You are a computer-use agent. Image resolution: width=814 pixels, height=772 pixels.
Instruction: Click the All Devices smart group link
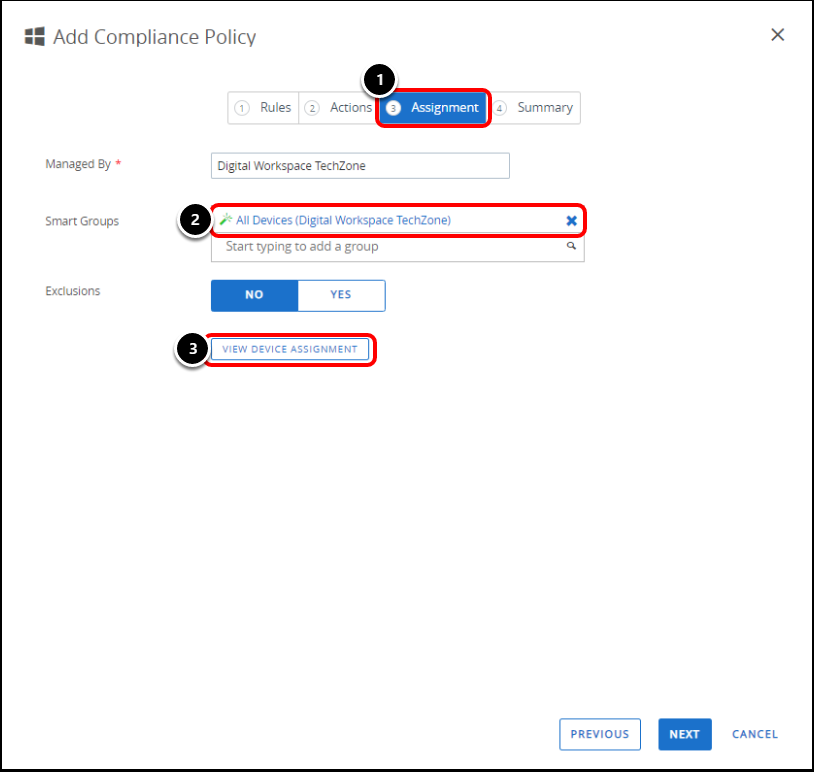pos(343,220)
